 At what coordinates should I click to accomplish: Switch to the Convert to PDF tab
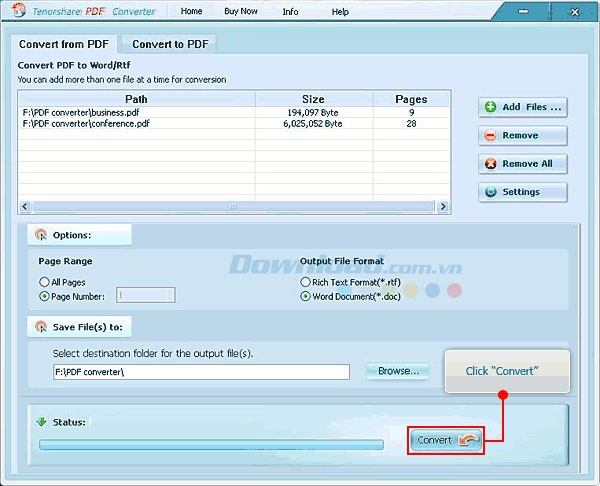(x=170, y=44)
